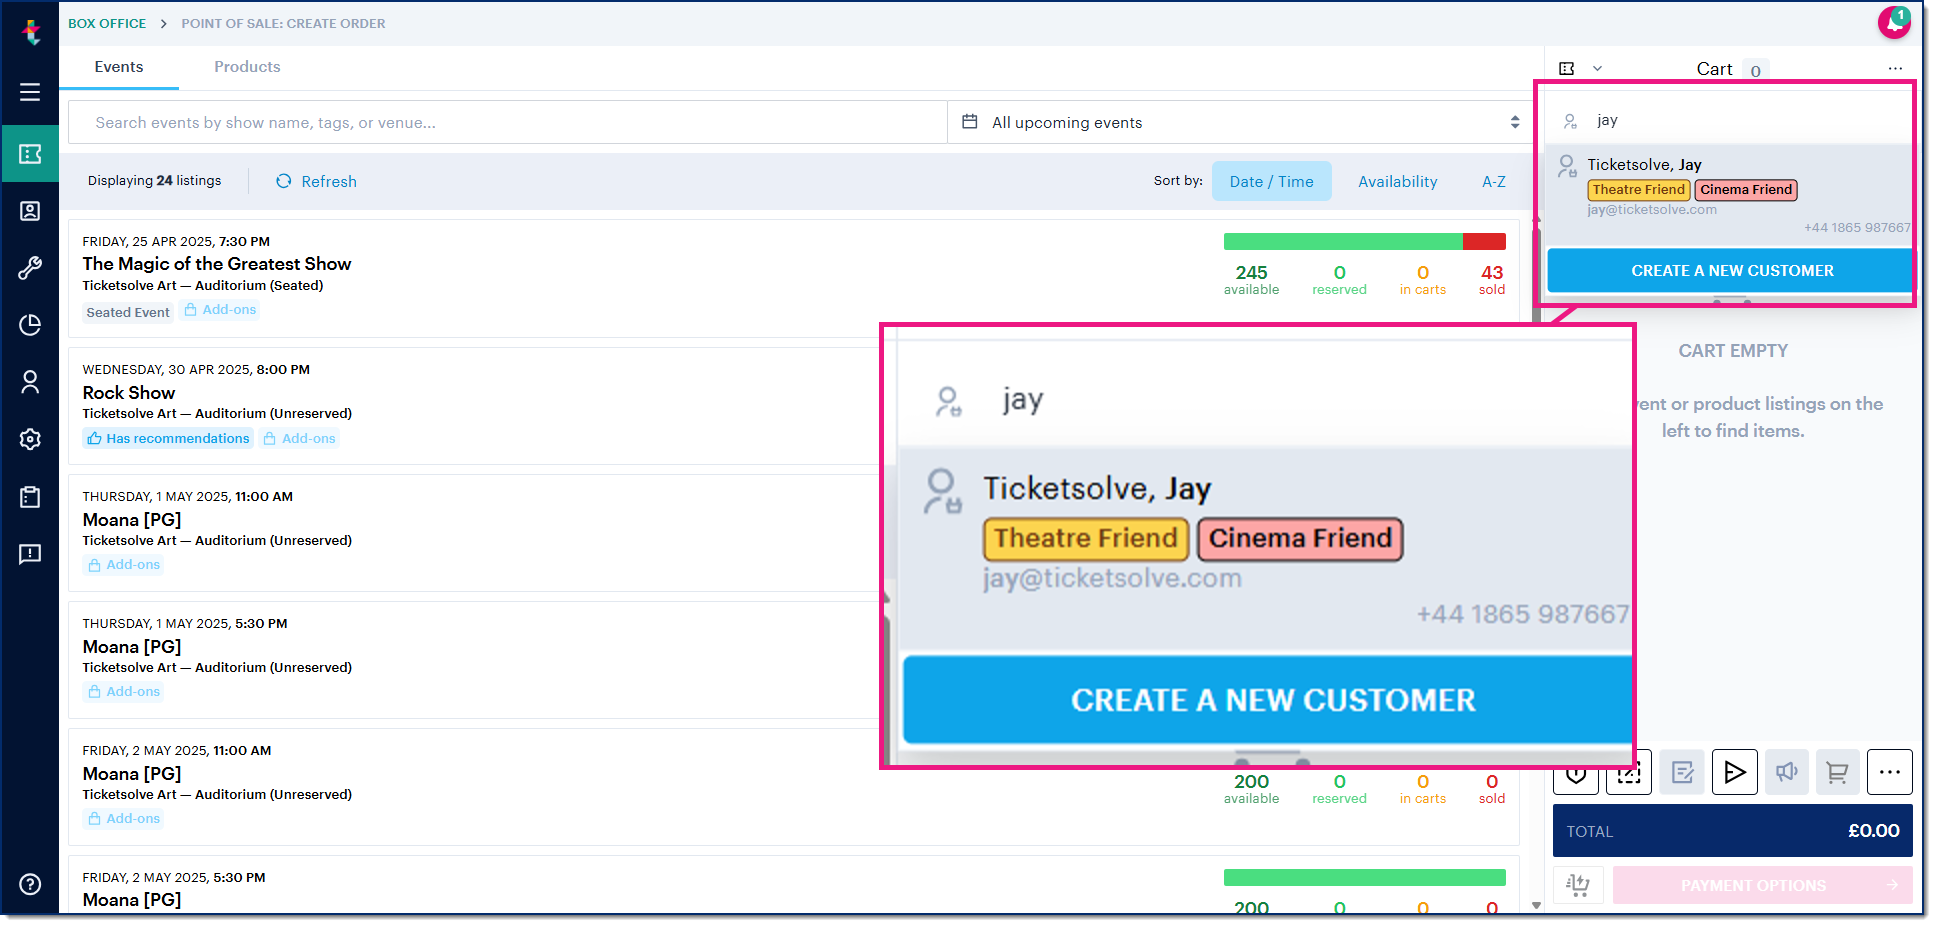Viewport: 1934px width, 925px height.
Task: Click the megaphone marketing icon
Action: click(x=1787, y=772)
